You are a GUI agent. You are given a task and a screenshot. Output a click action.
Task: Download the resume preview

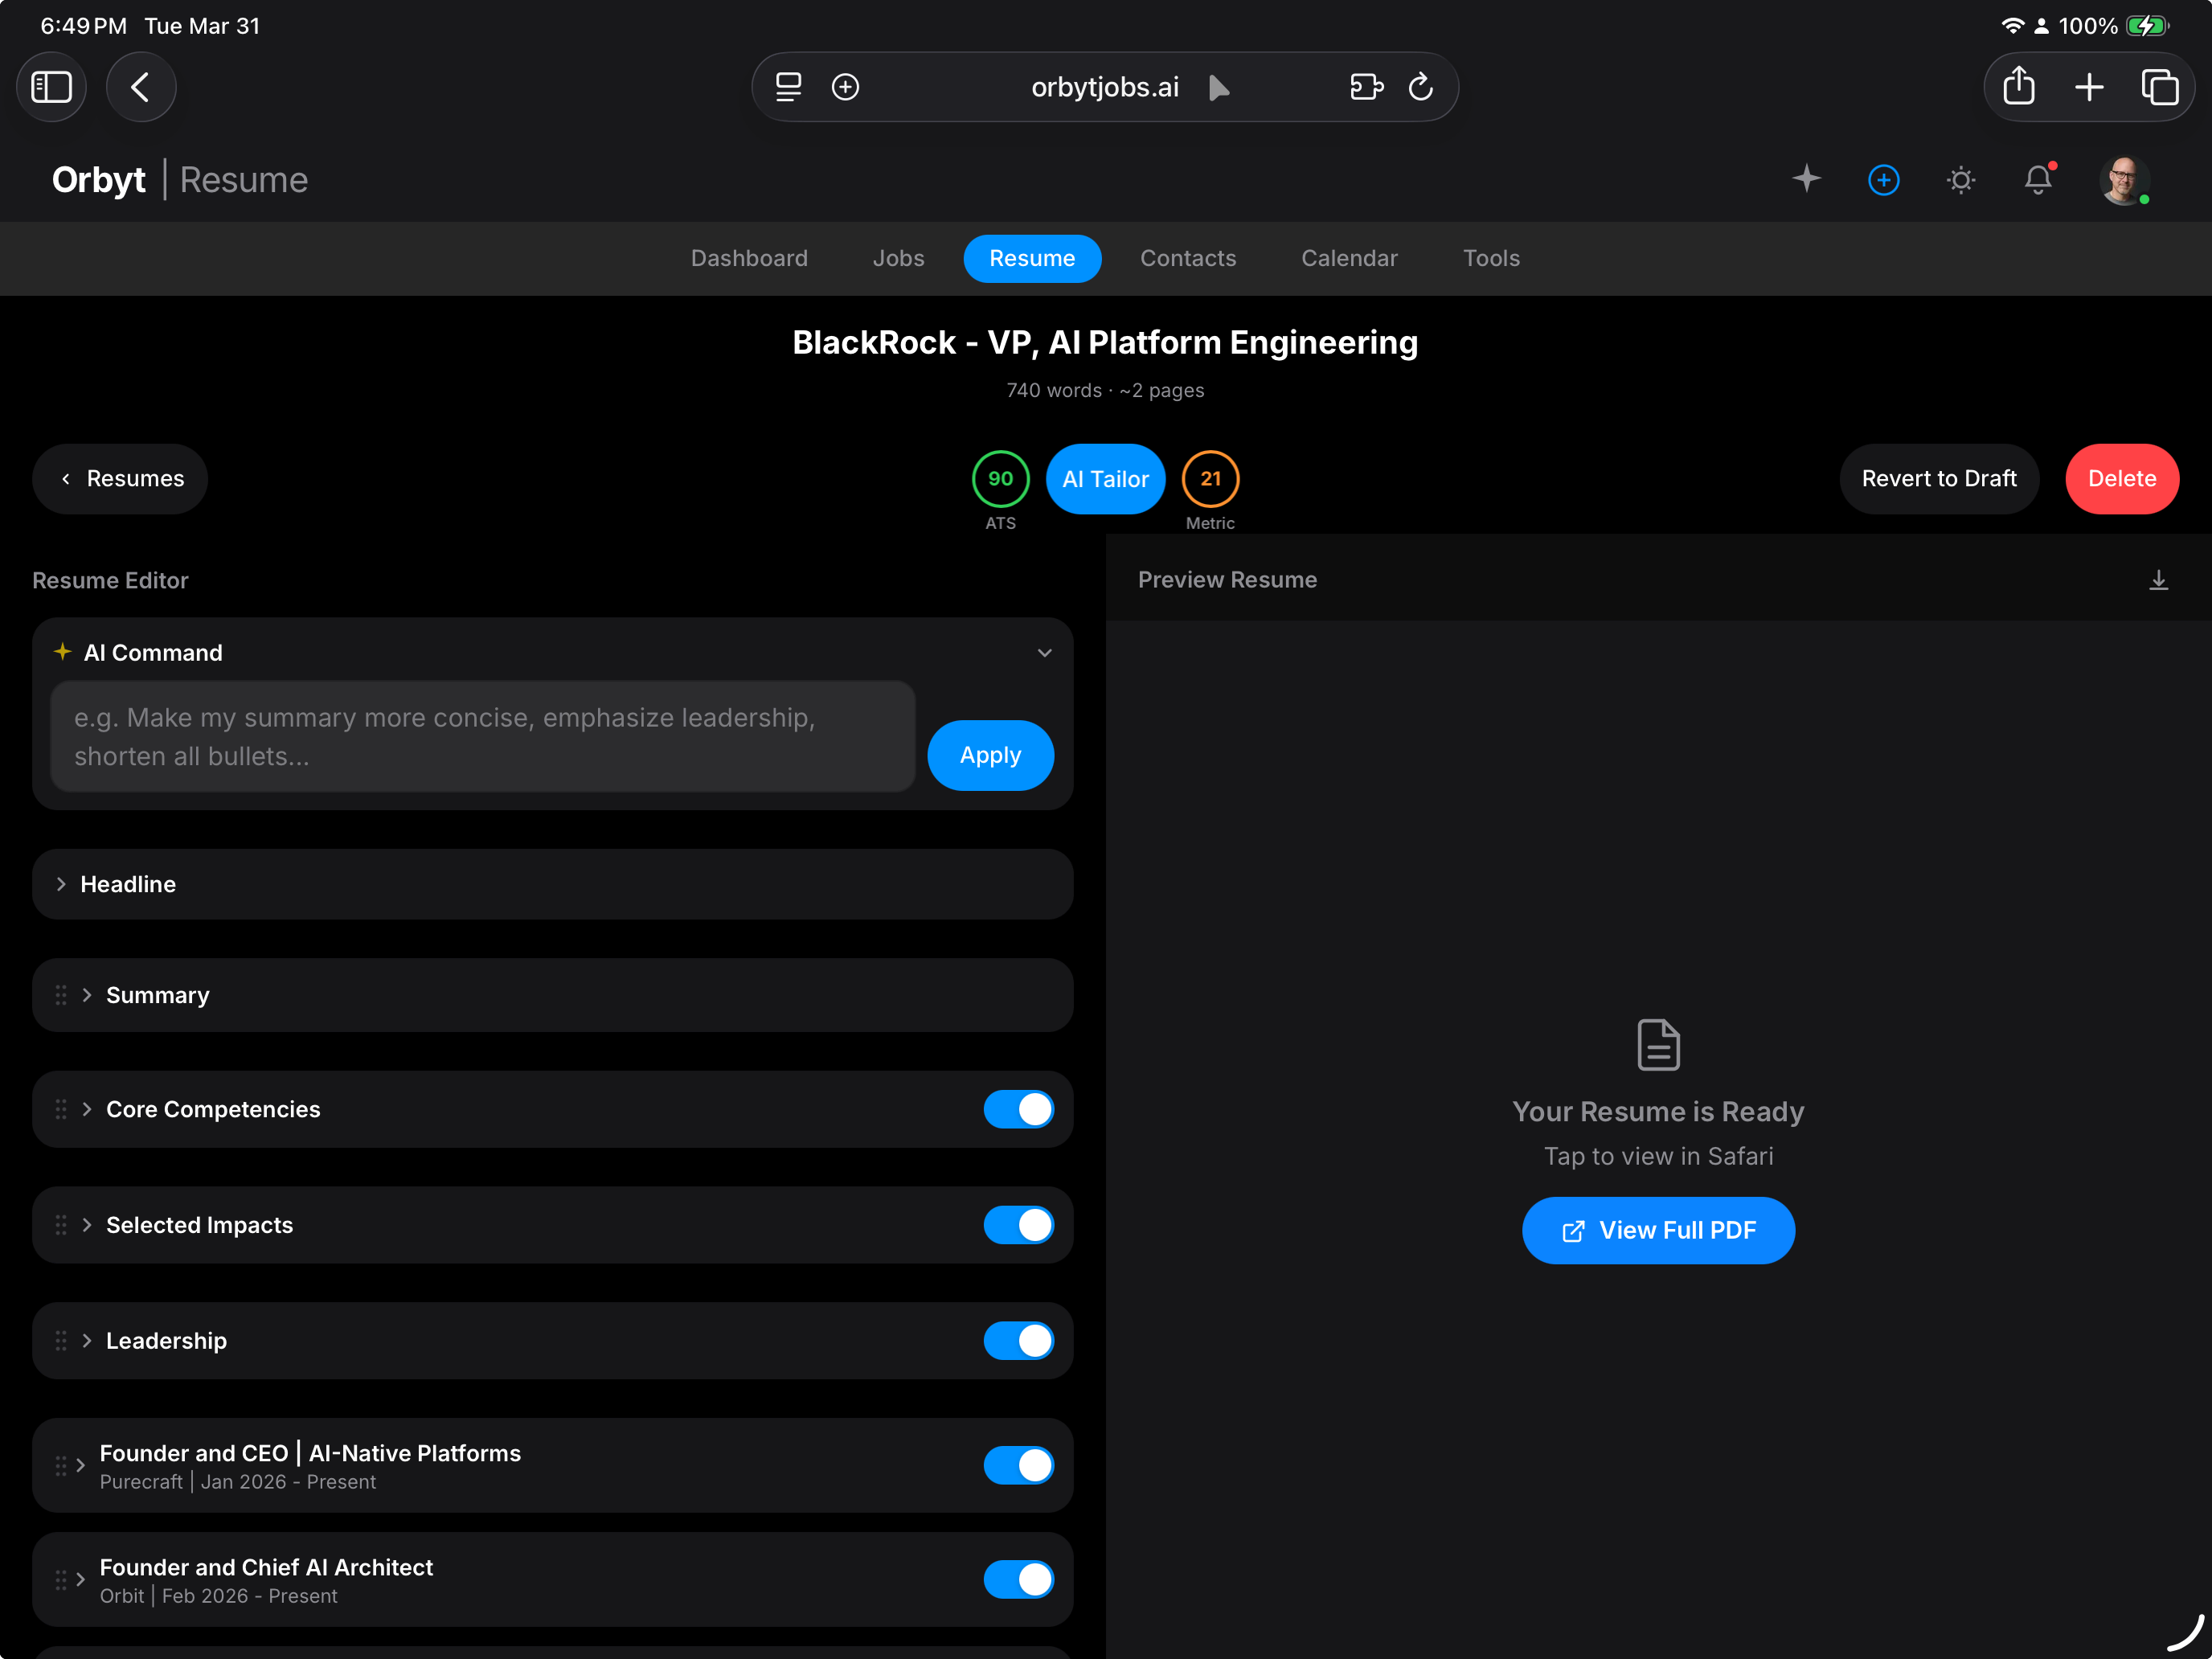click(2159, 580)
